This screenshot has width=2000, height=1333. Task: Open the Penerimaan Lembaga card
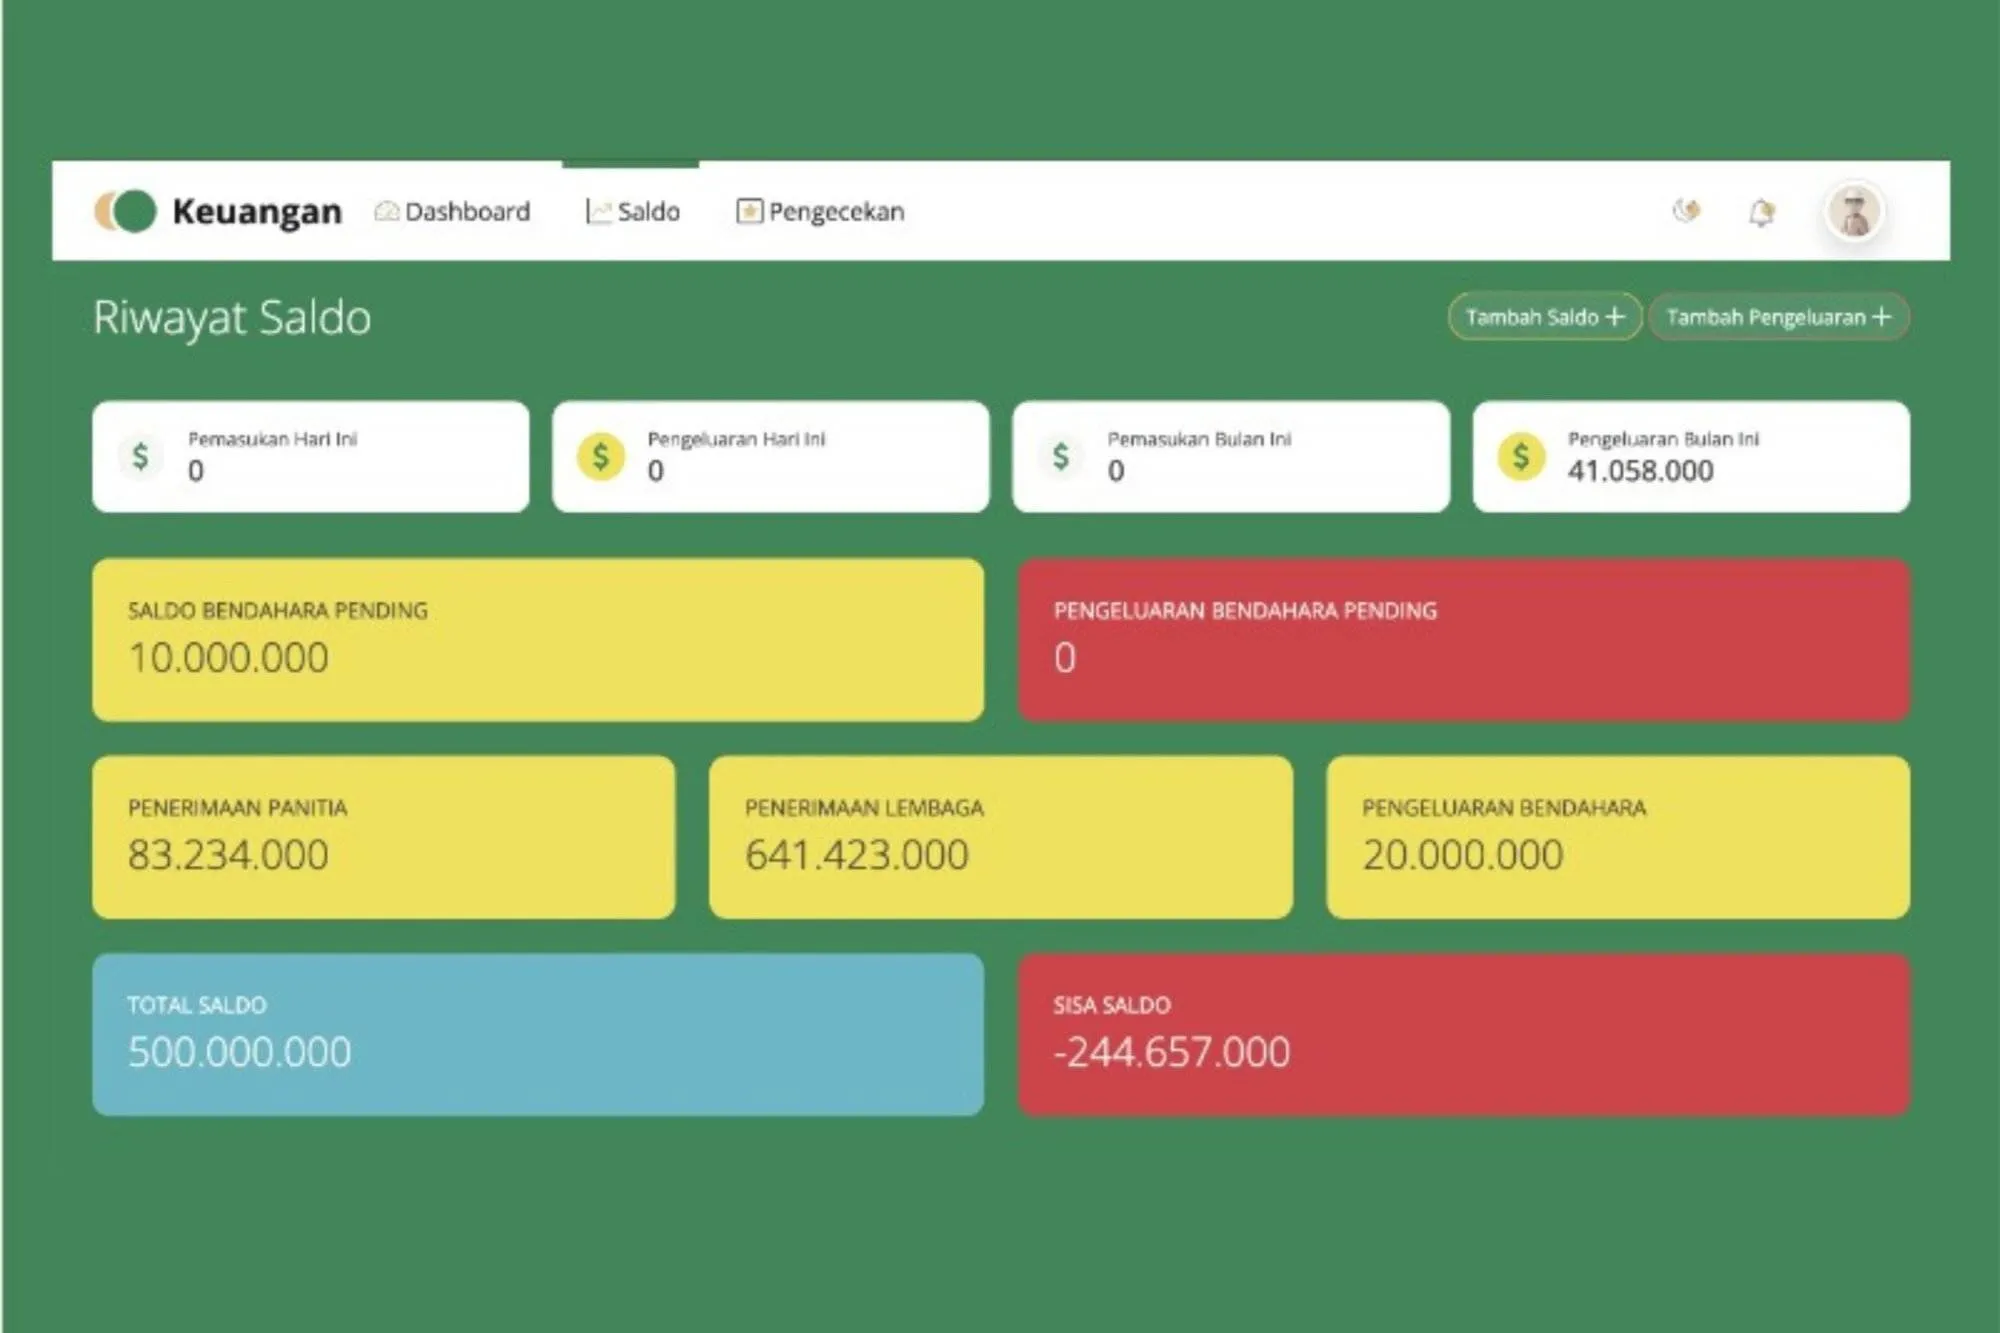pyautogui.click(x=1000, y=836)
